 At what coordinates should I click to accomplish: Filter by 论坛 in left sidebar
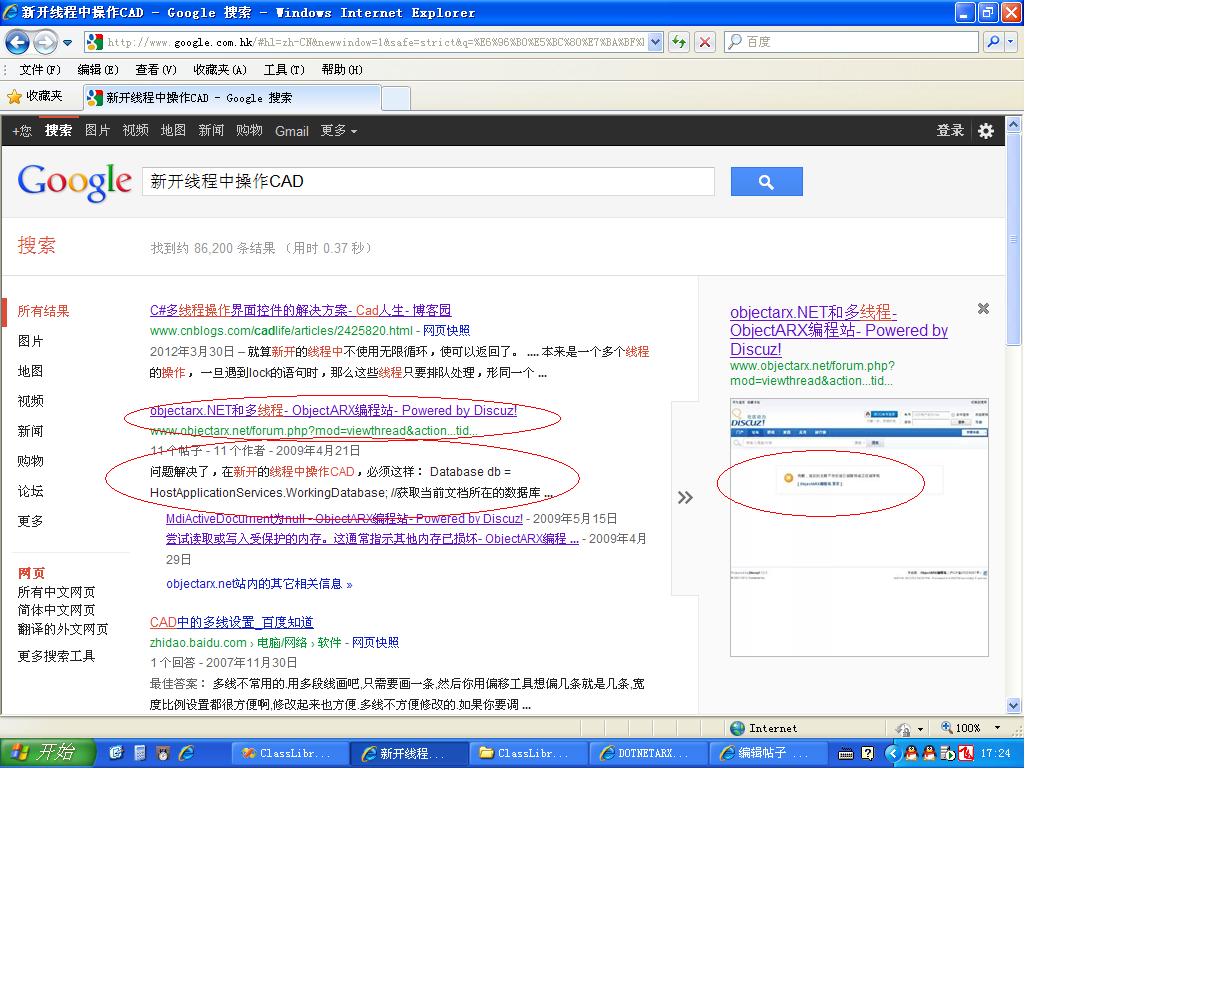(30, 491)
